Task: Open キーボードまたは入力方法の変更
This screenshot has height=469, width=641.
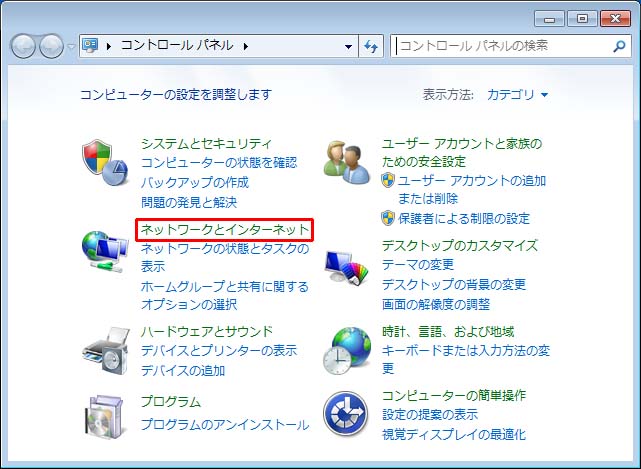Action: (466, 359)
